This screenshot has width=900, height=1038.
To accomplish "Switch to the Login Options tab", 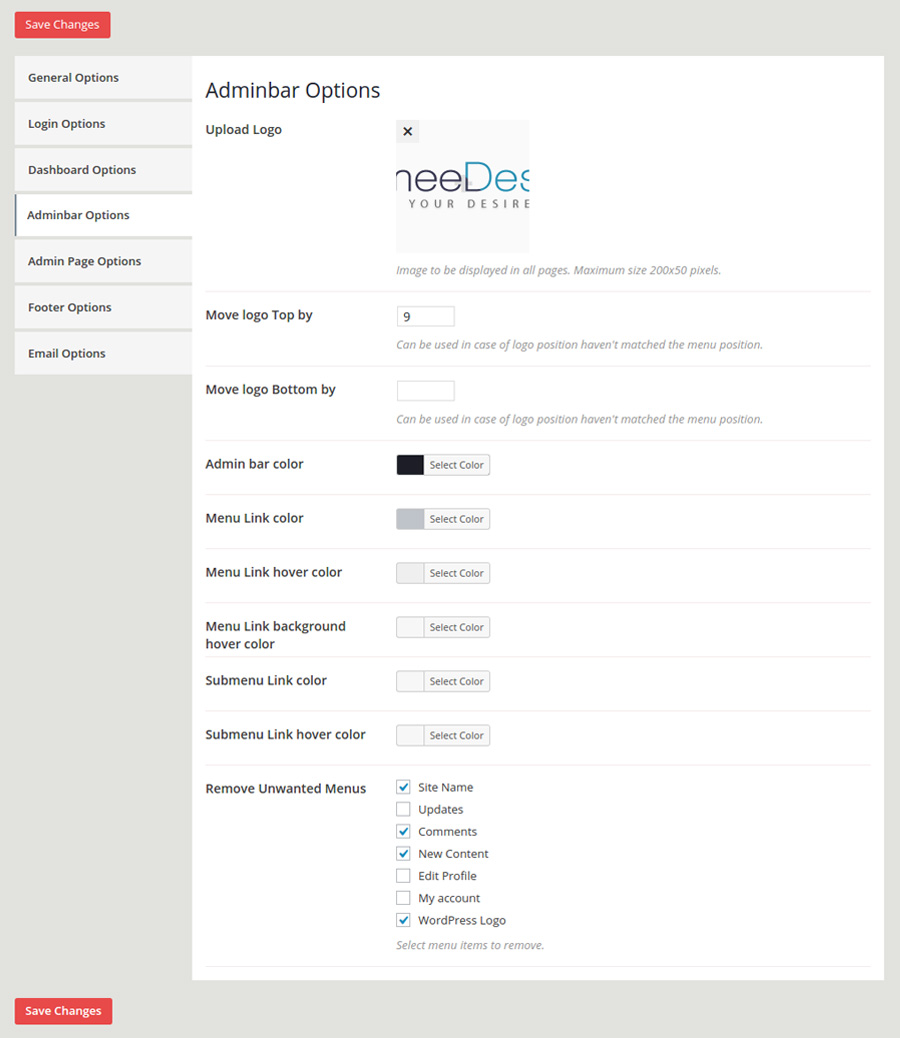I will tap(103, 124).
